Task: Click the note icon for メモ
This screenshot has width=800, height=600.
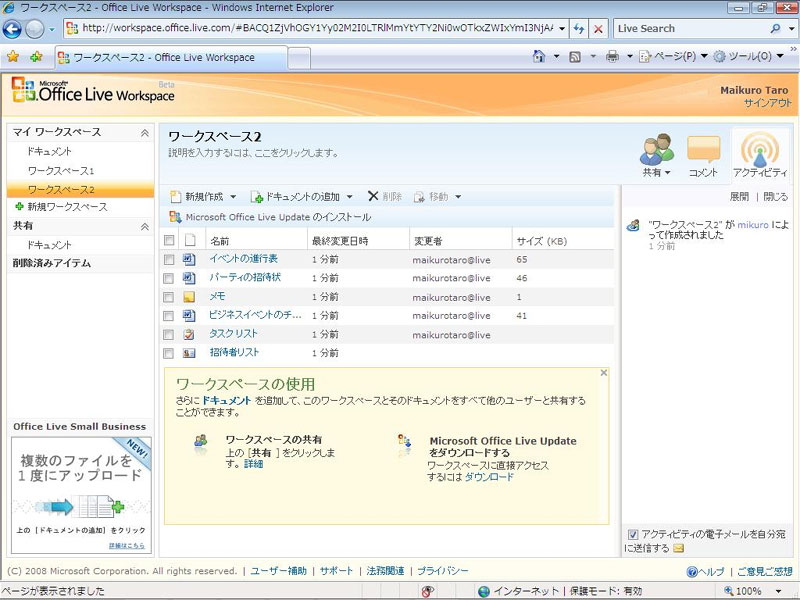Action: pos(189,297)
